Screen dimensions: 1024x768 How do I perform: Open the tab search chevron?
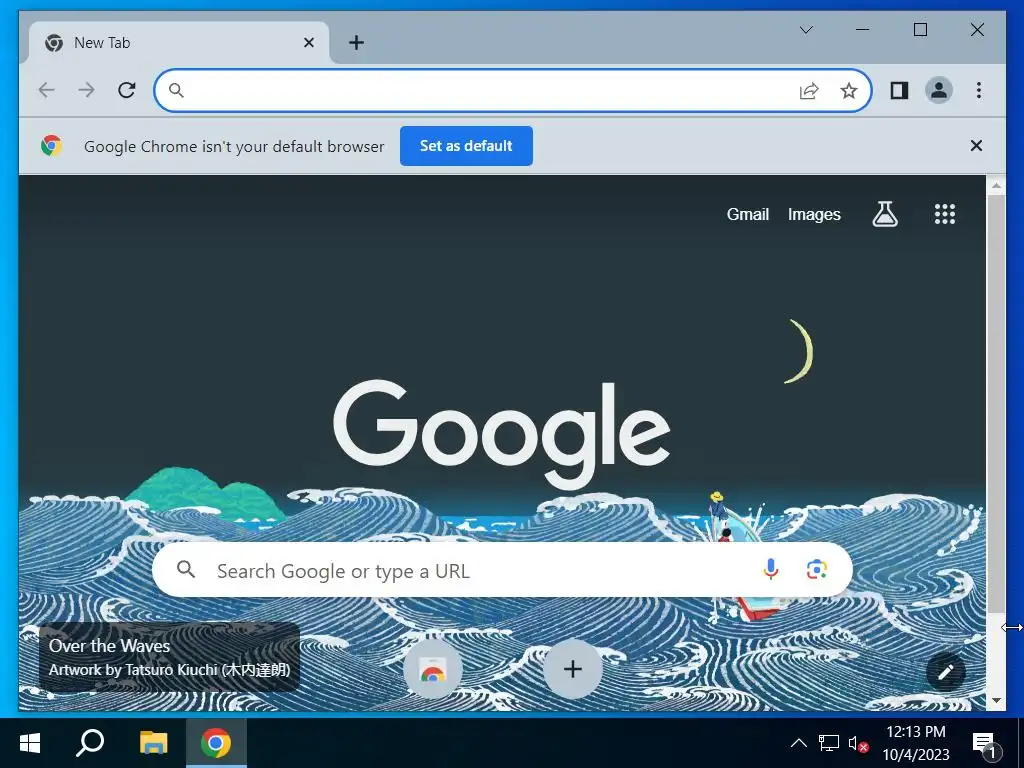(806, 29)
